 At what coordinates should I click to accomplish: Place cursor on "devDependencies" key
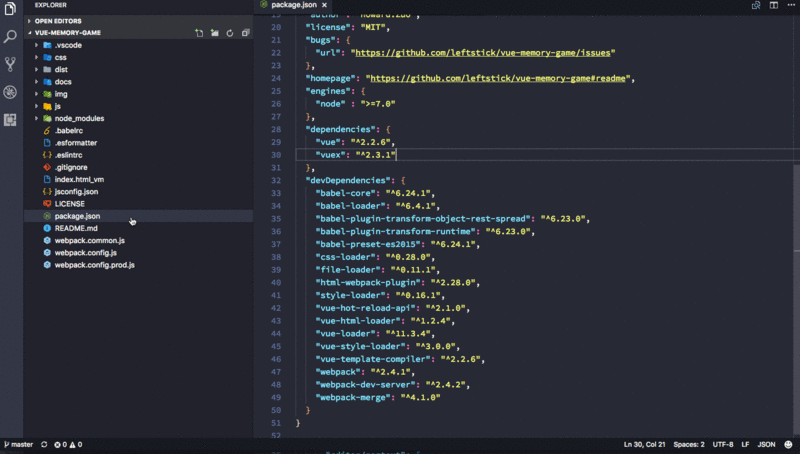click(x=348, y=180)
